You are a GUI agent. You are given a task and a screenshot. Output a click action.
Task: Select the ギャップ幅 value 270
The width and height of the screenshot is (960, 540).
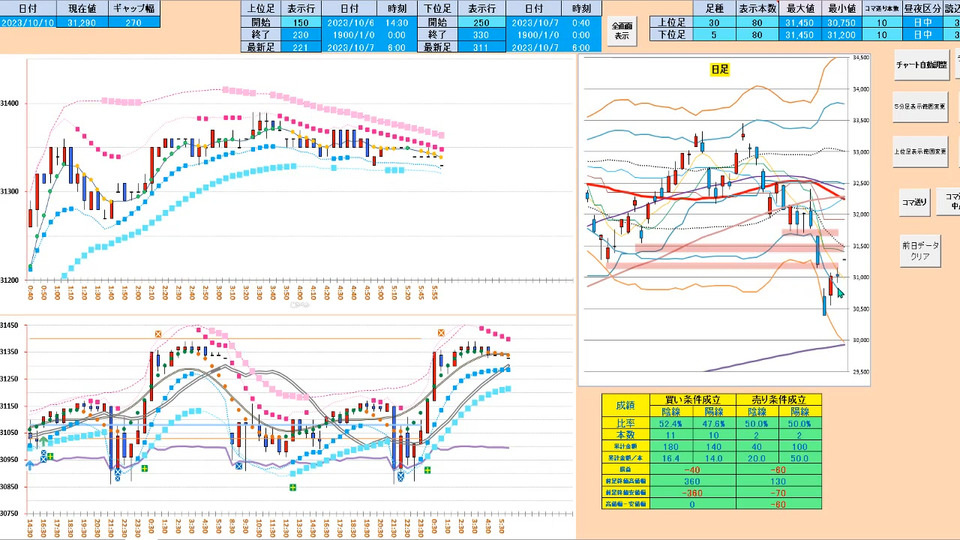[x=134, y=22]
